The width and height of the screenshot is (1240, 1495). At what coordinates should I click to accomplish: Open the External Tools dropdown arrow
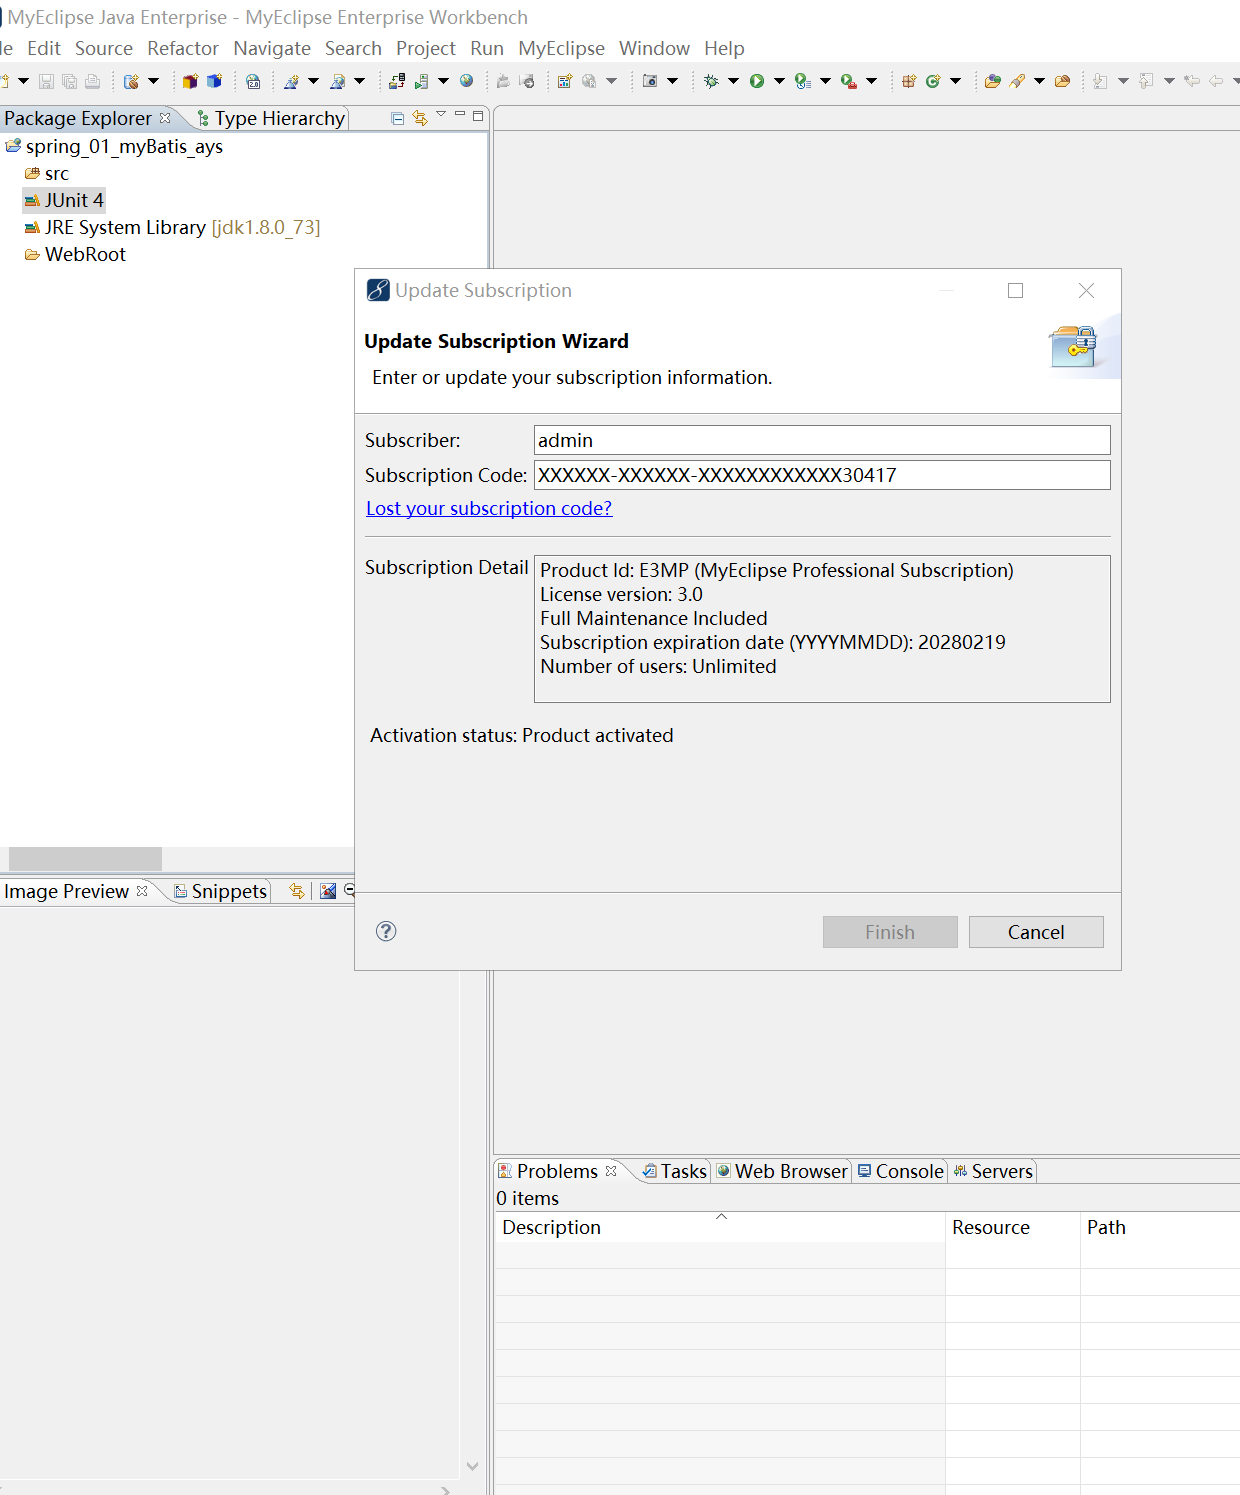tap(871, 81)
